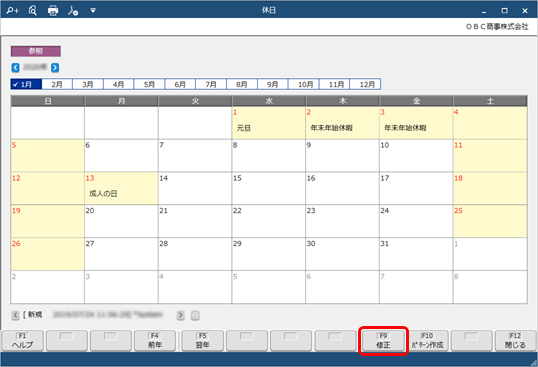The width and height of the screenshot is (538, 367).
Task: Switch to the 5月 tab
Action: (x=149, y=84)
